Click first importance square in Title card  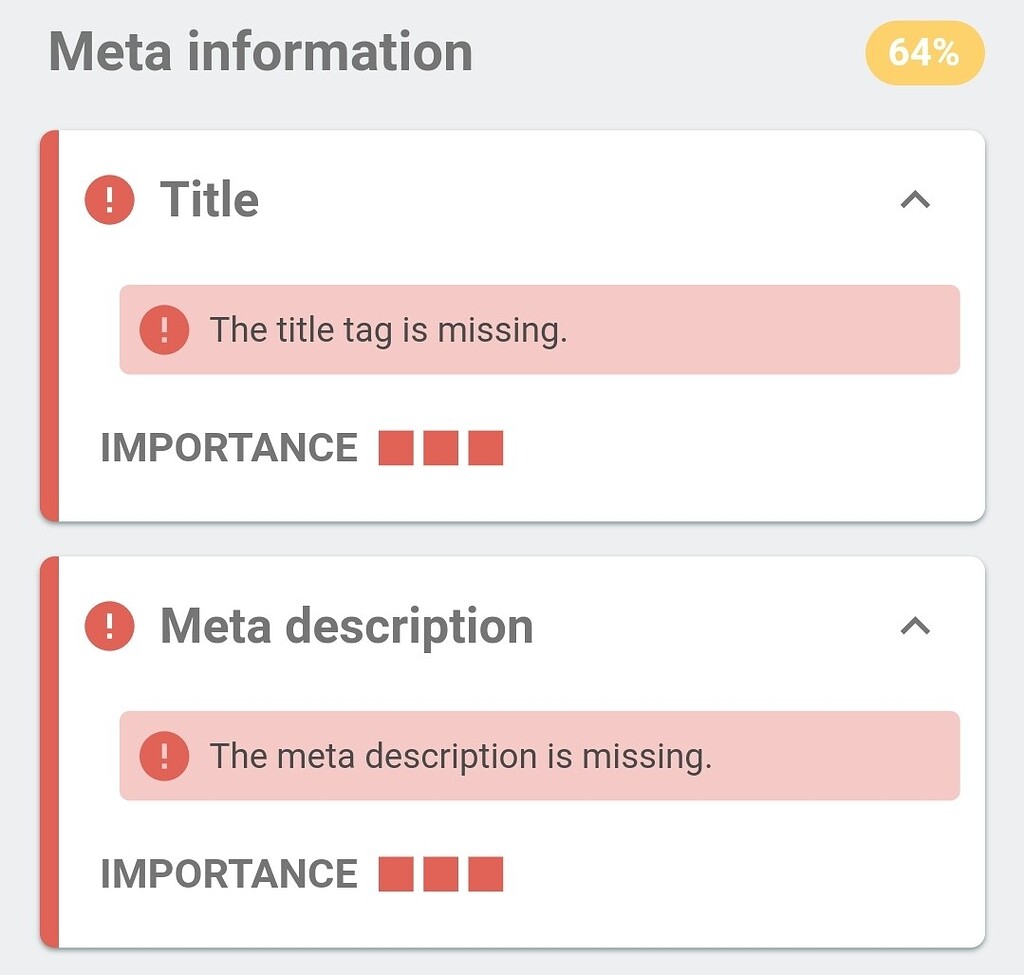pyautogui.click(x=396, y=448)
